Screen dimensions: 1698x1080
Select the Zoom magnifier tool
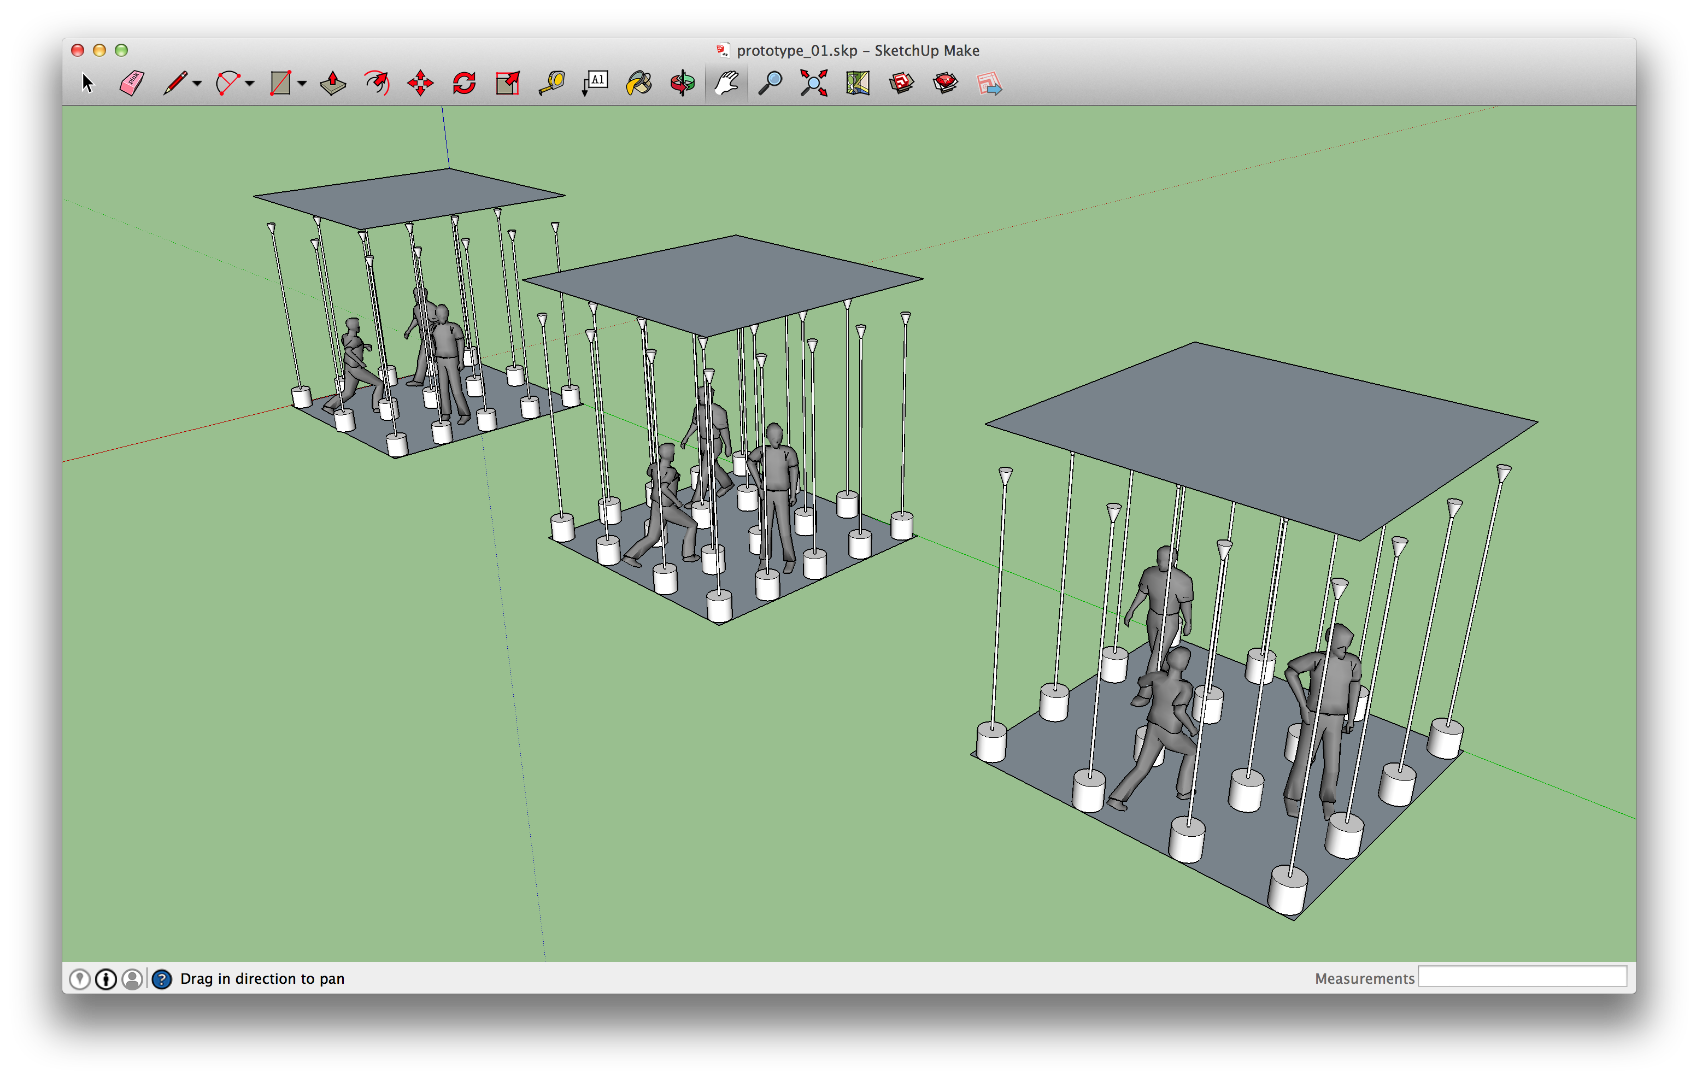coord(770,83)
